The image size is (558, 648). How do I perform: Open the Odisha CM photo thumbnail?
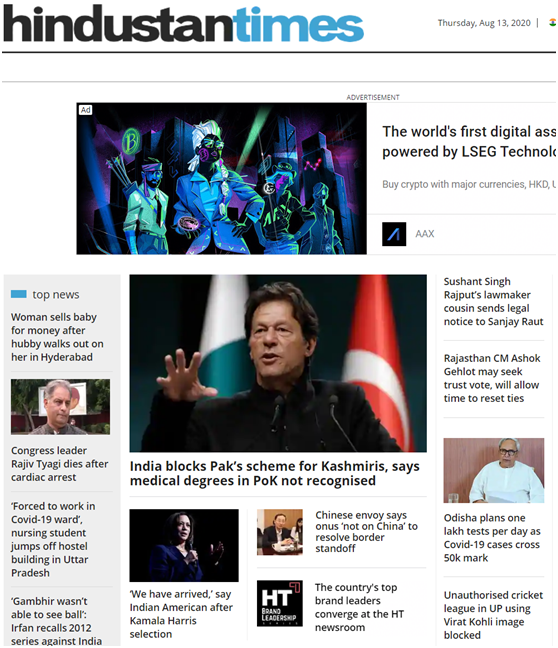pos(494,470)
